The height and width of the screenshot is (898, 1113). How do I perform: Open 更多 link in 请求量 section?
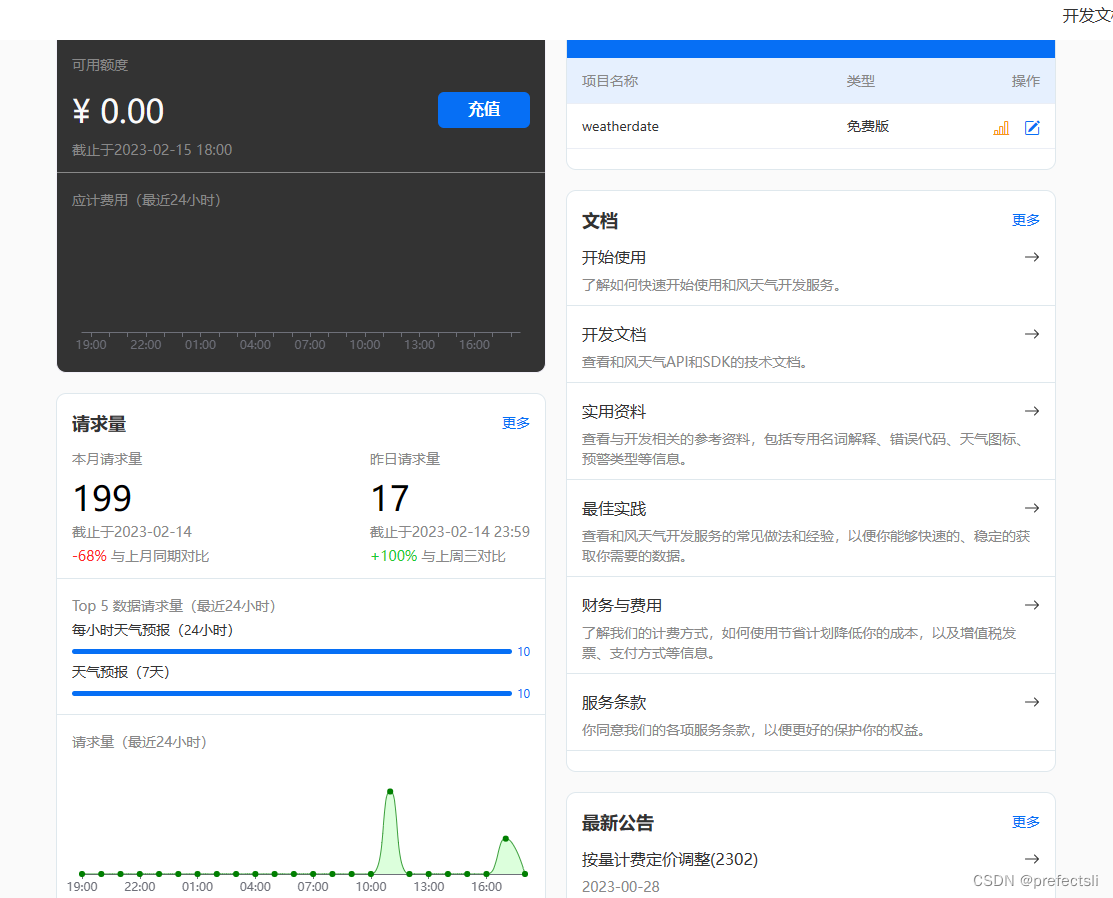pyautogui.click(x=515, y=423)
